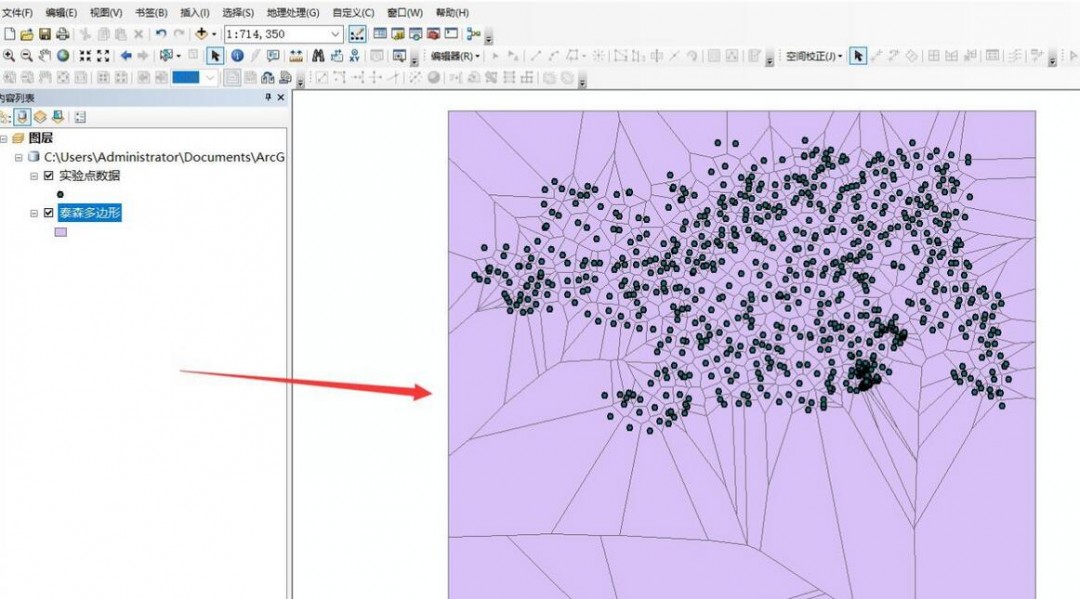The image size is (1080, 599).
Task: Click the Select Elements arrow tool
Action: 215,56
